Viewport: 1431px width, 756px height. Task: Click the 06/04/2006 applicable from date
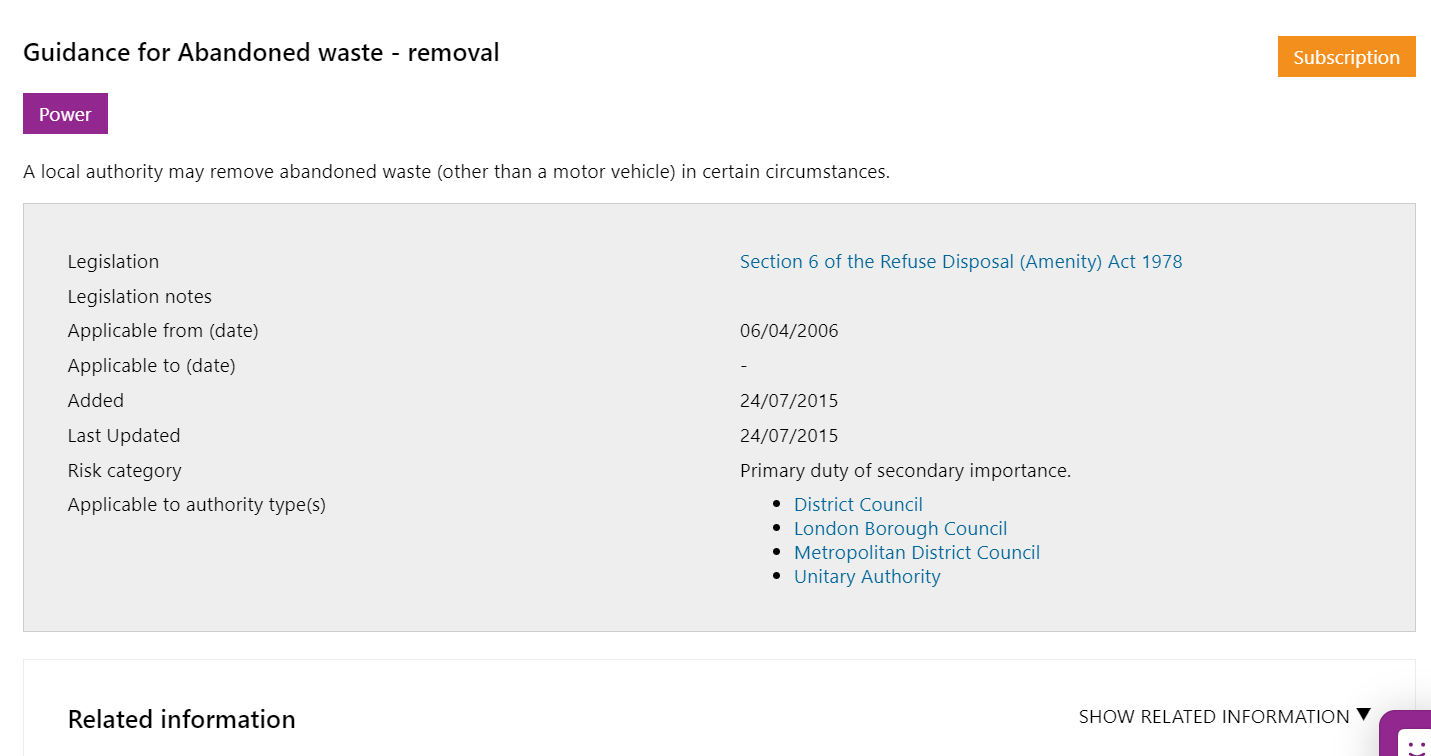(x=789, y=331)
